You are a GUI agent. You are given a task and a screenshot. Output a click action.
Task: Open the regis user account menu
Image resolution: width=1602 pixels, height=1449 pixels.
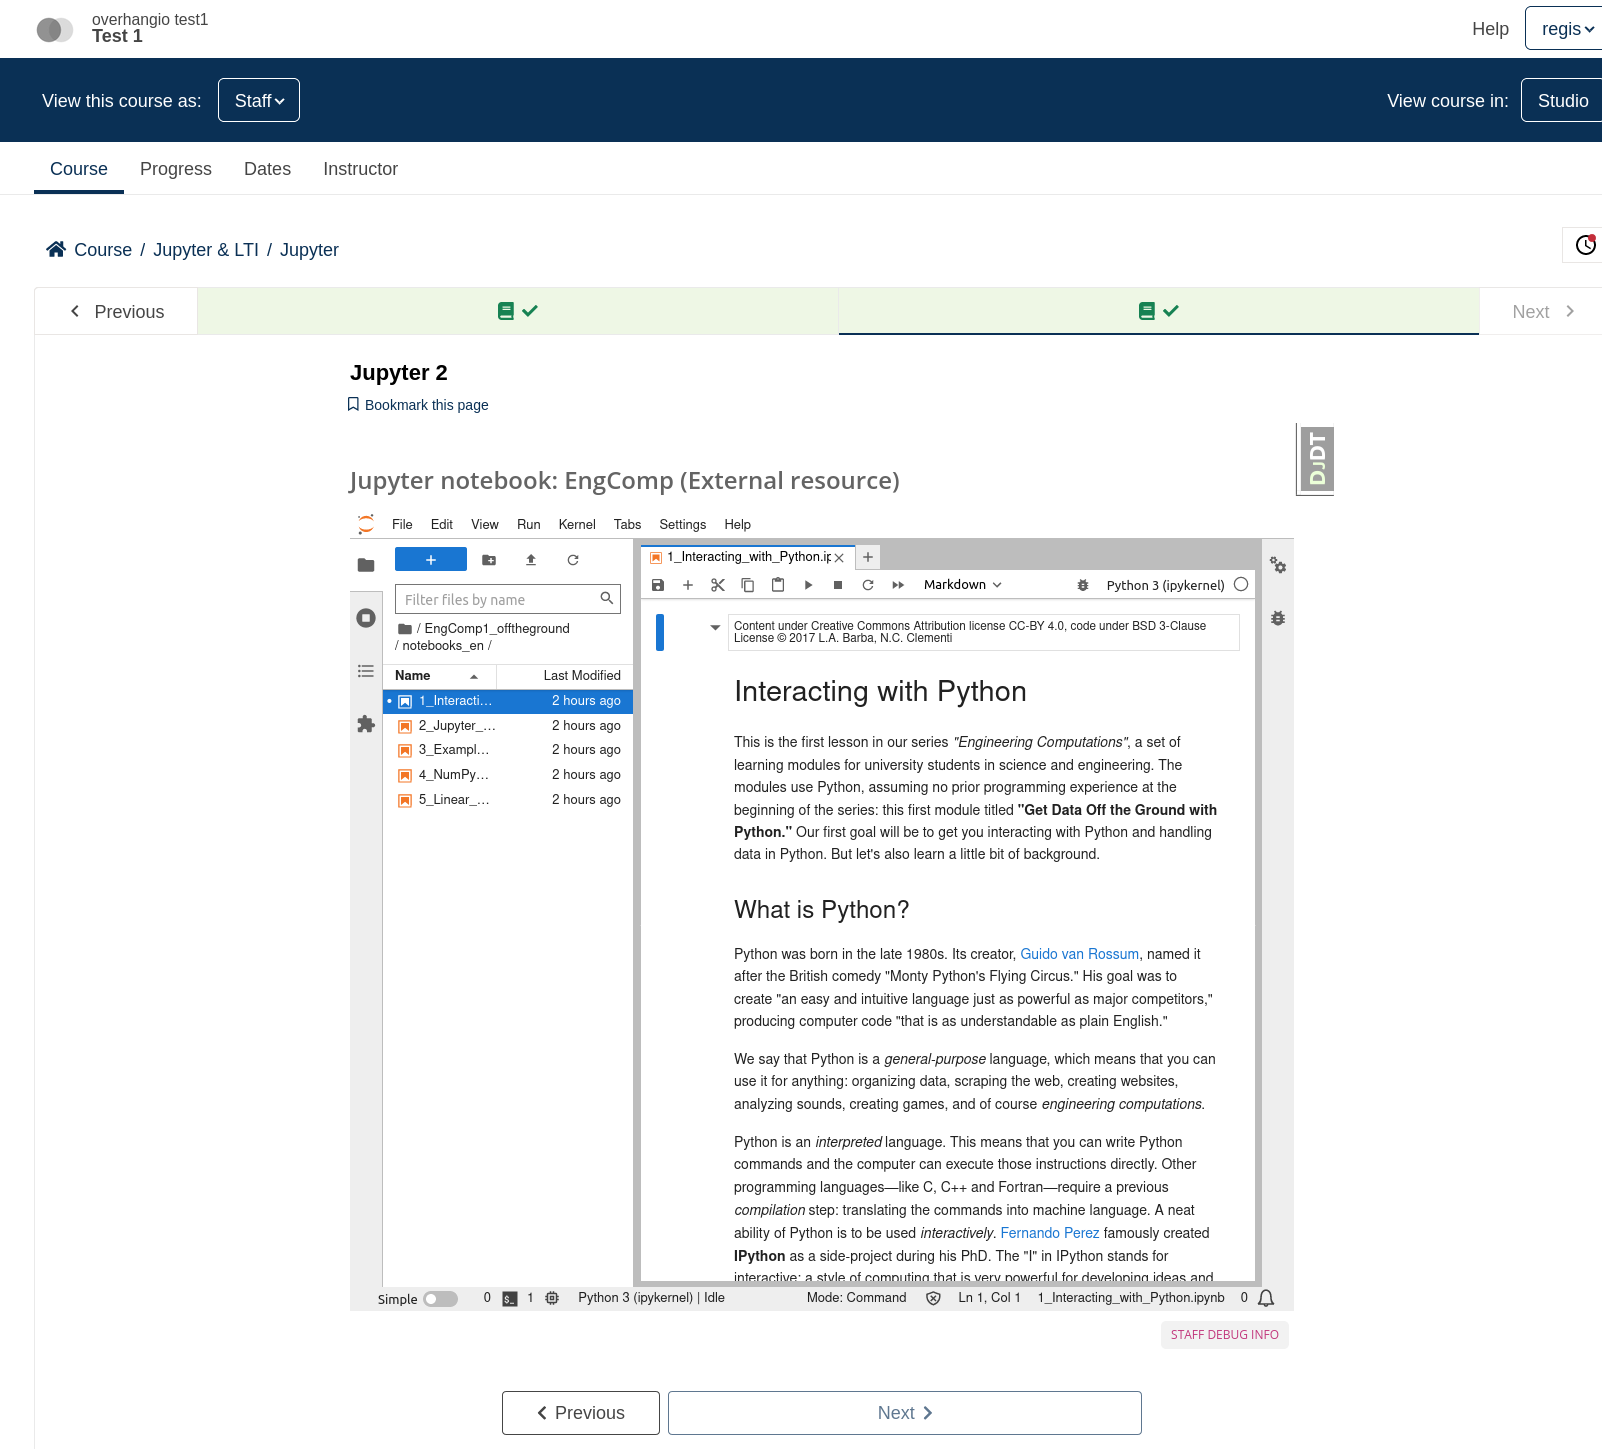[1562, 28]
